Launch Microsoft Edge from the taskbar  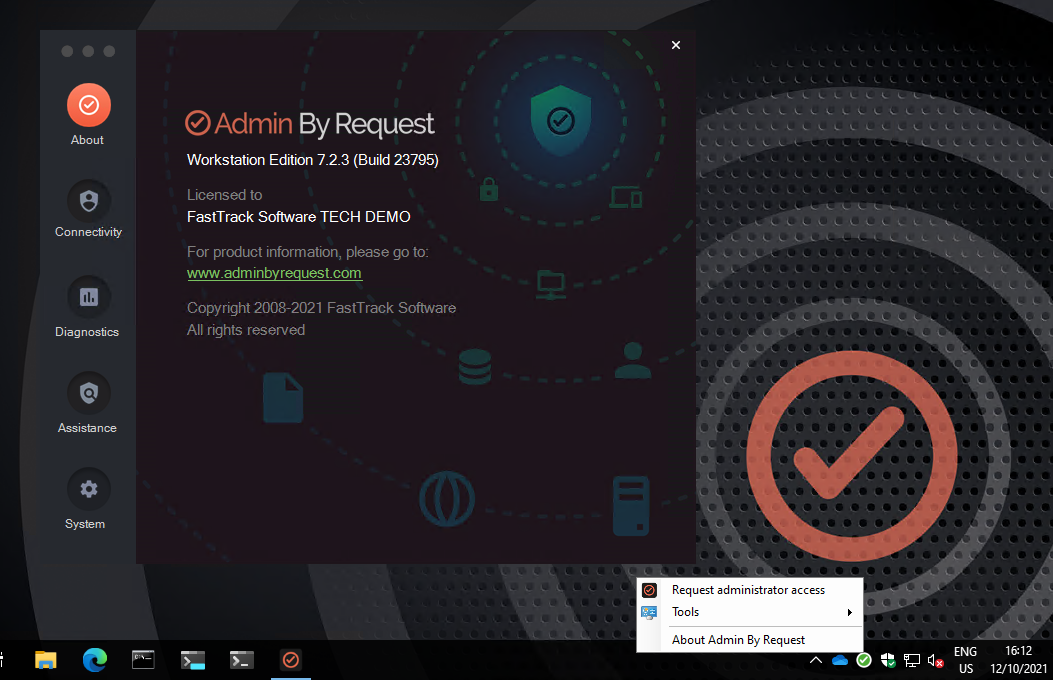[x=95, y=660]
